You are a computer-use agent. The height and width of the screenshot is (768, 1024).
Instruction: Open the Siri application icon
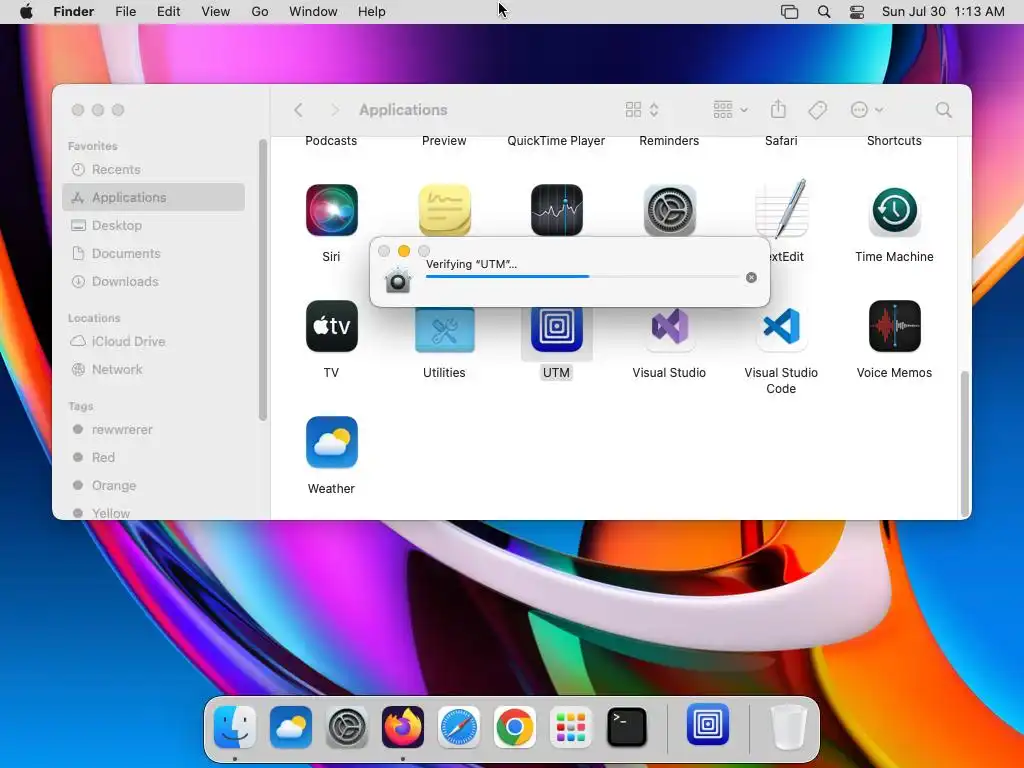[x=331, y=210]
